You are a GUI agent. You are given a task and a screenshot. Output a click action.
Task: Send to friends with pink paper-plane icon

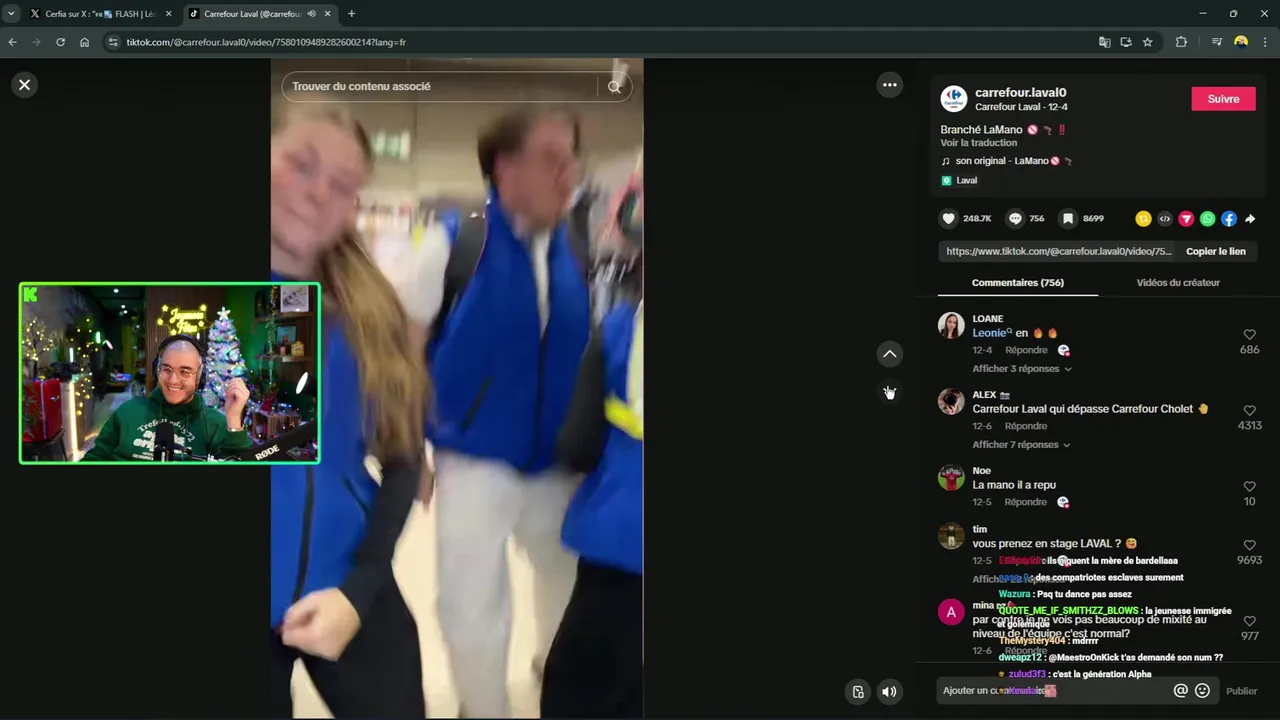pos(1186,218)
